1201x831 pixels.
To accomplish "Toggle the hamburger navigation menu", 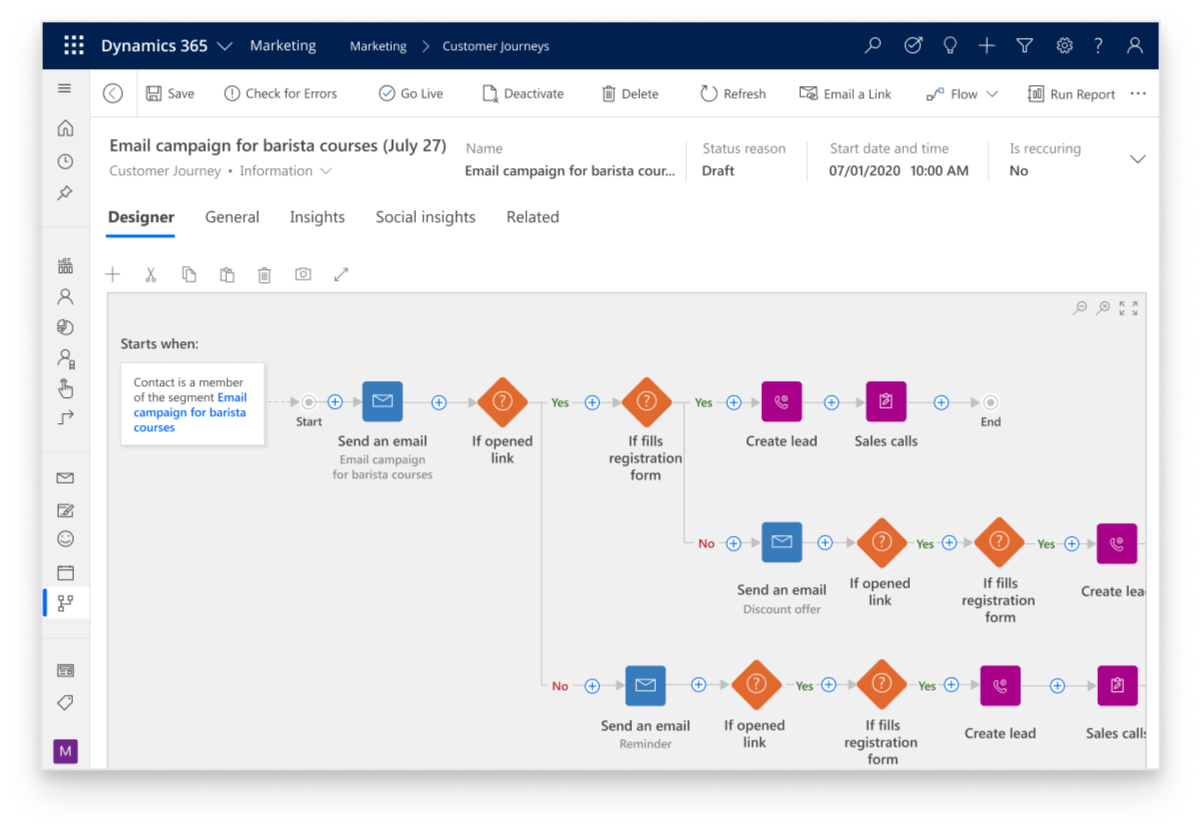I will coord(65,89).
